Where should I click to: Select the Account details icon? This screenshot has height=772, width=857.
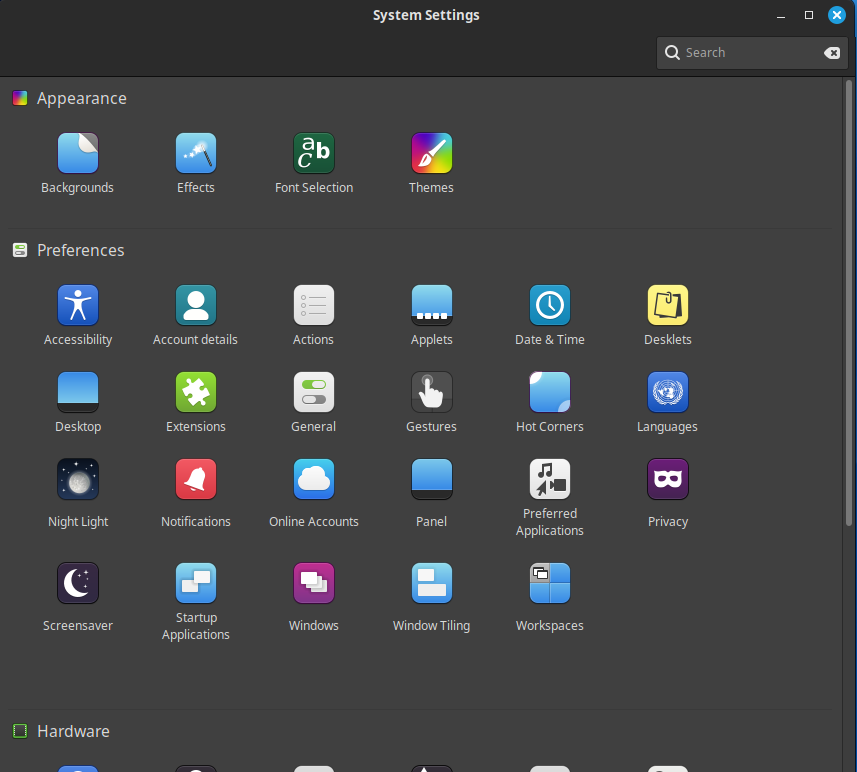(196, 305)
